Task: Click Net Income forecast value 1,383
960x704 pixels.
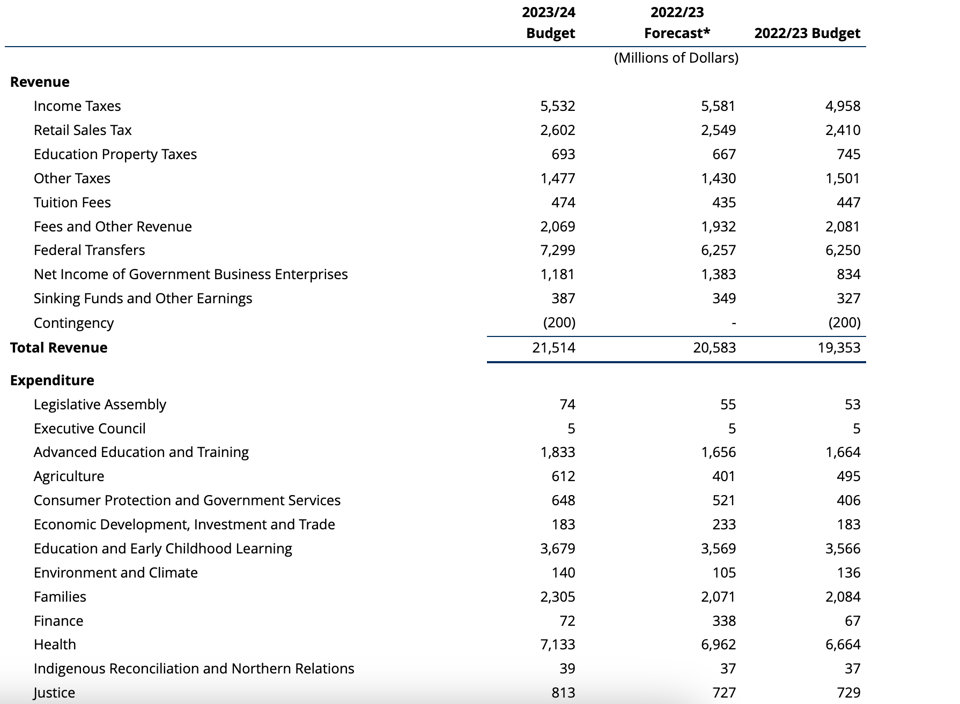Action: point(718,274)
